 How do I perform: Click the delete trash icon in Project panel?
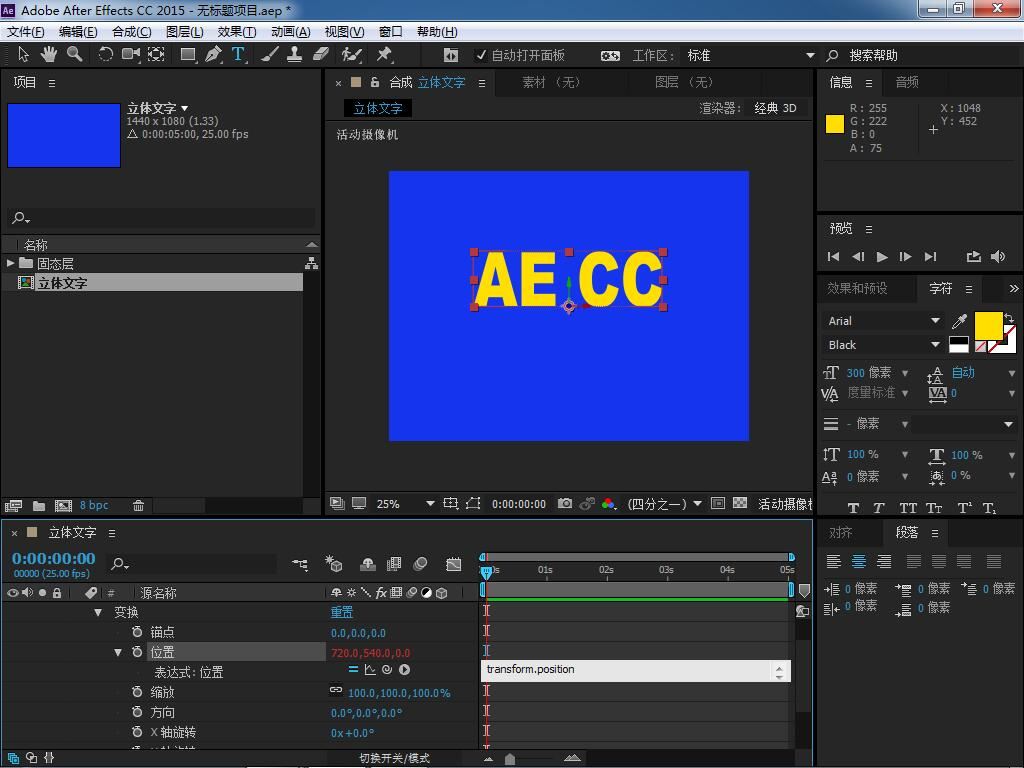click(138, 505)
